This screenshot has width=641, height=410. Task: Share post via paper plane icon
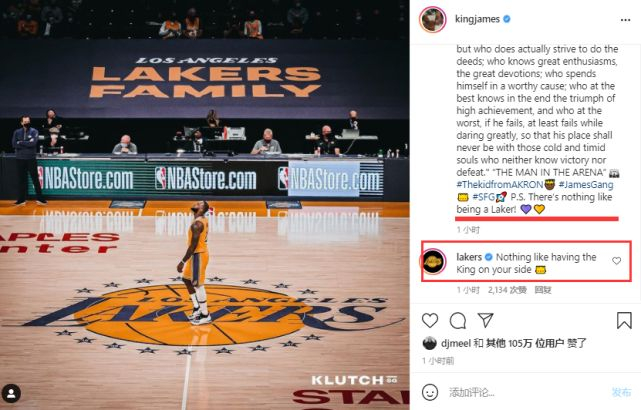point(485,320)
